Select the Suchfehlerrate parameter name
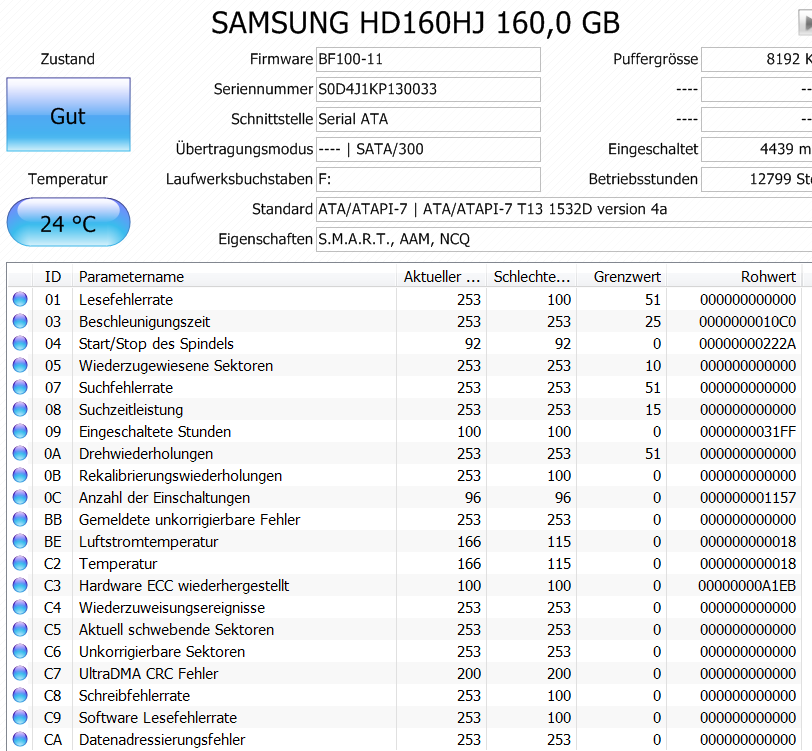The width and height of the screenshot is (812, 751). (x=126, y=388)
